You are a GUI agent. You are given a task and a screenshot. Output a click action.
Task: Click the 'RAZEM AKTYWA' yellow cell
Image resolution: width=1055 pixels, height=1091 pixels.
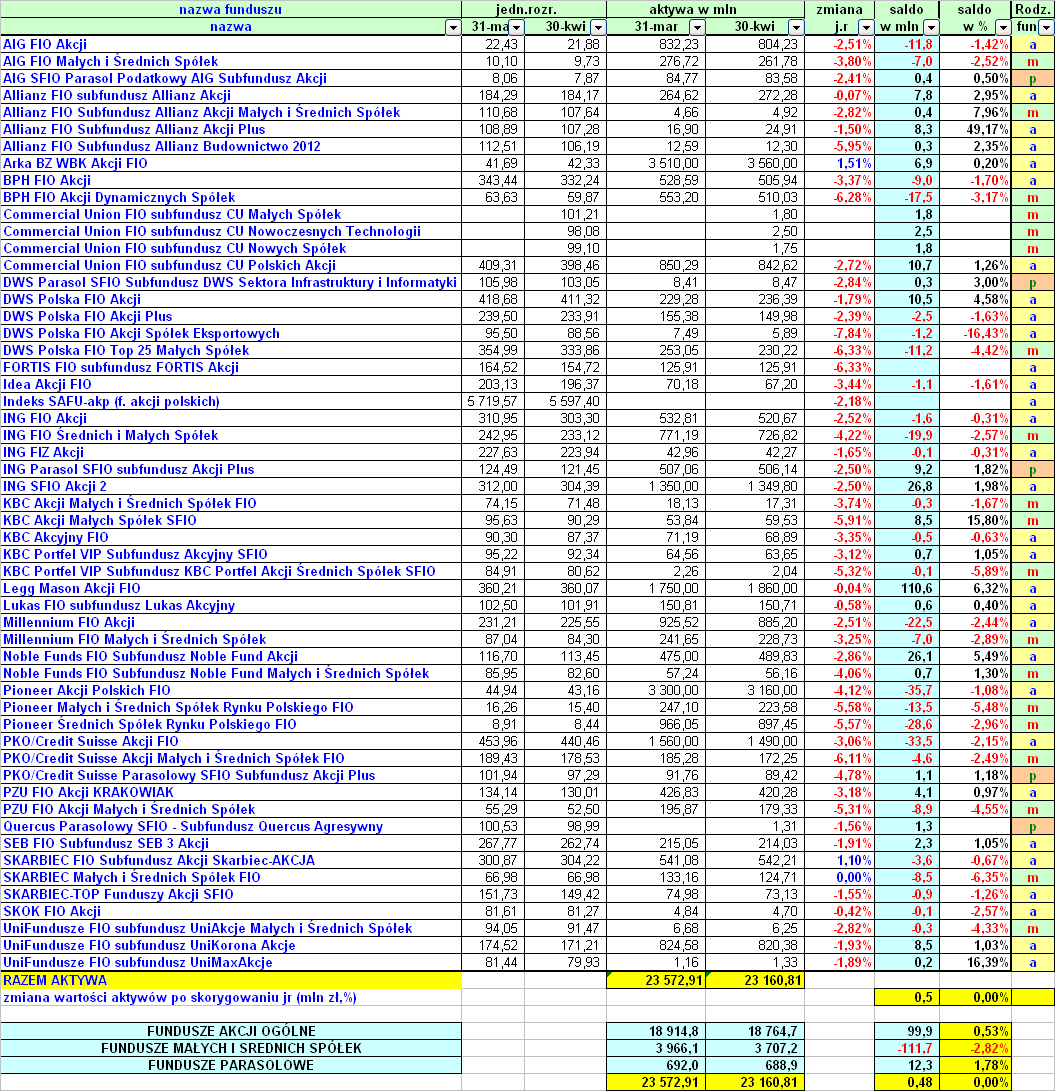(x=230, y=980)
